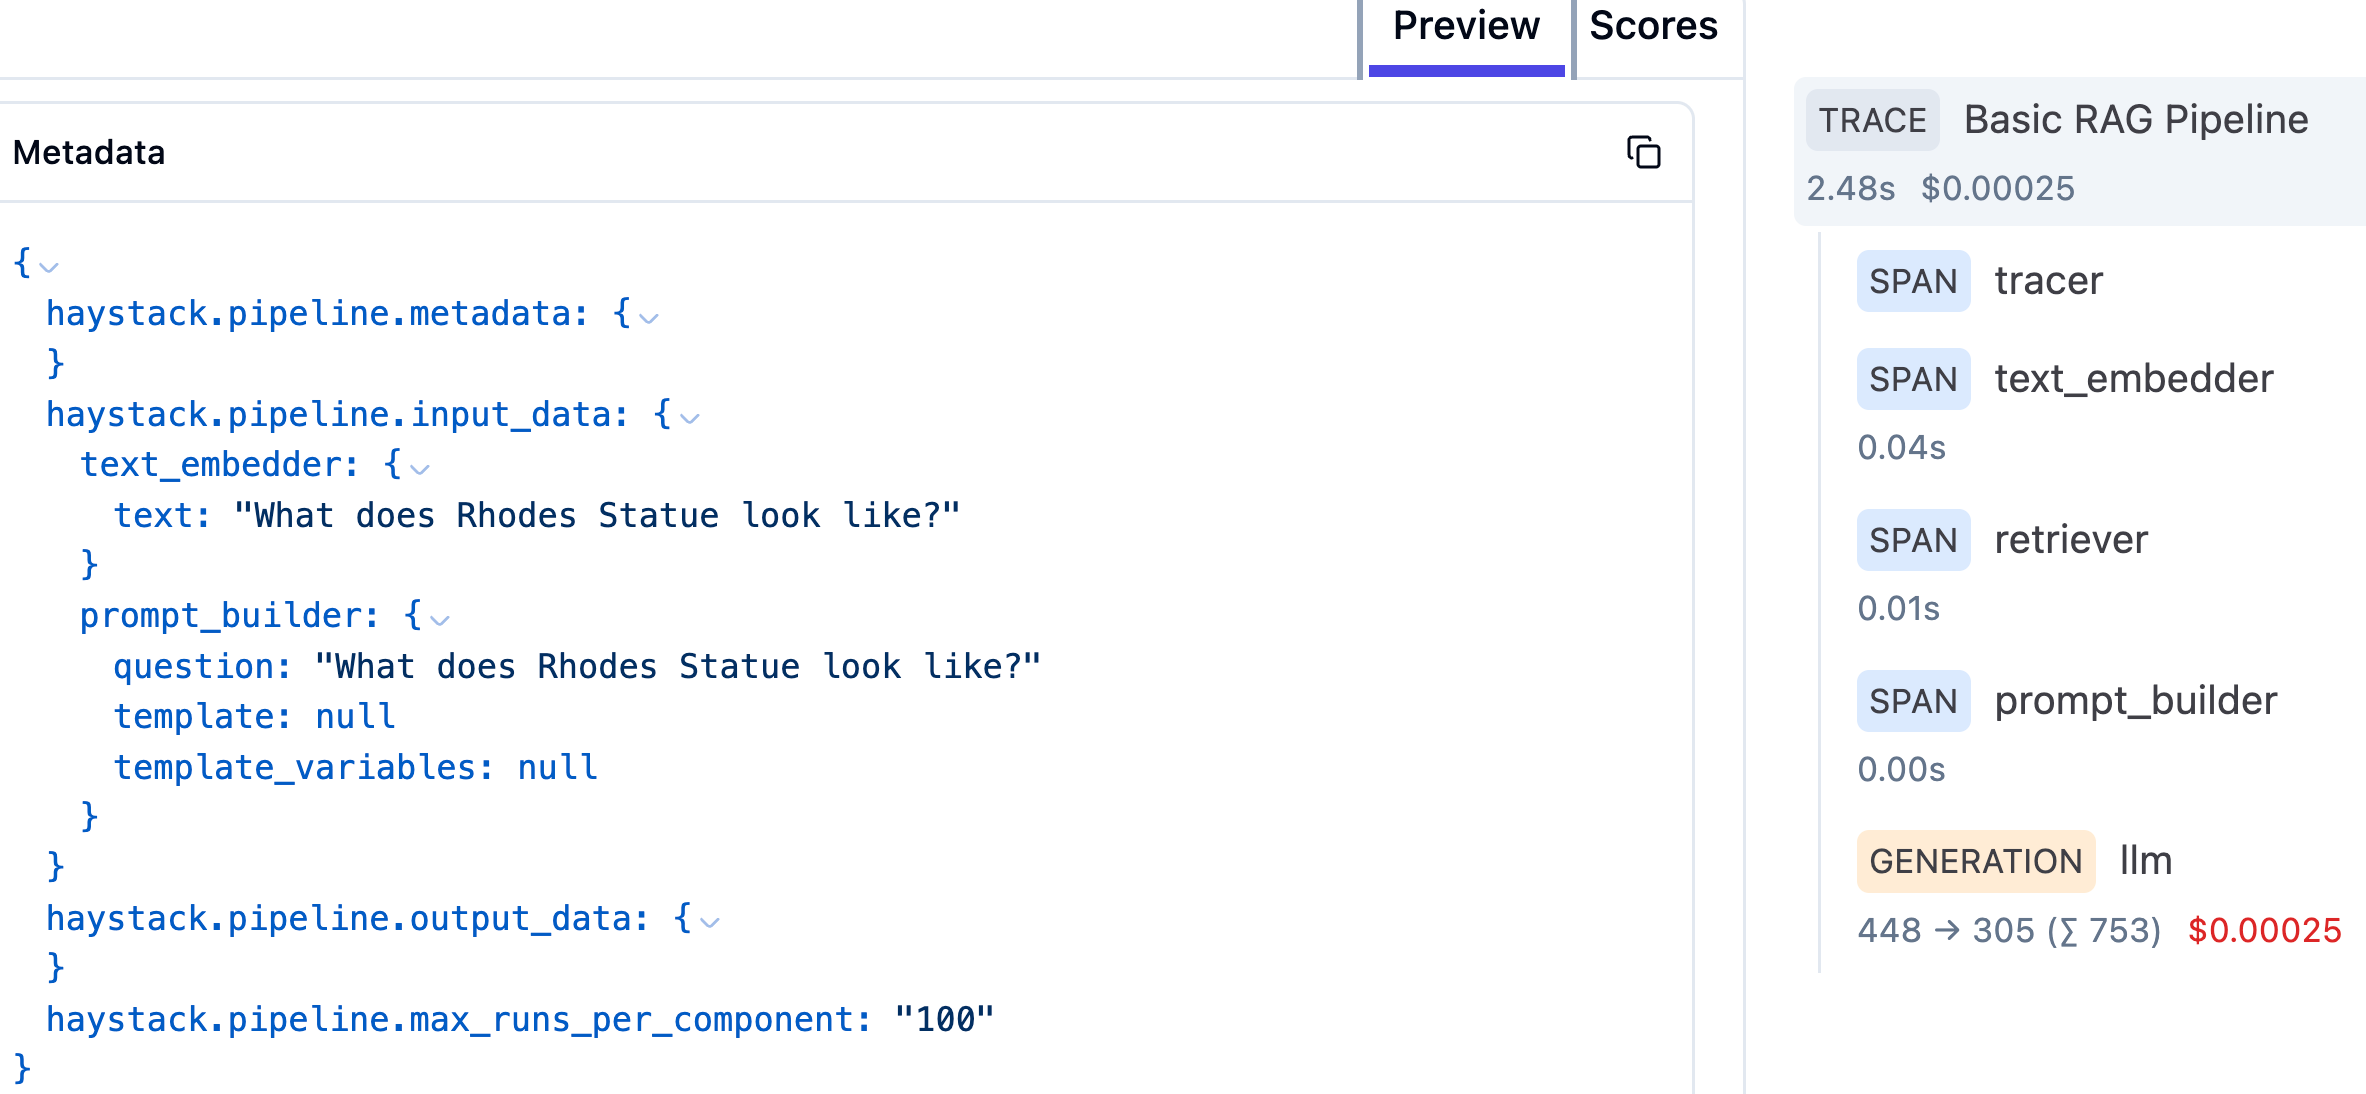The width and height of the screenshot is (2366, 1094).
Task: Open the Scores tab
Action: 1653,28
